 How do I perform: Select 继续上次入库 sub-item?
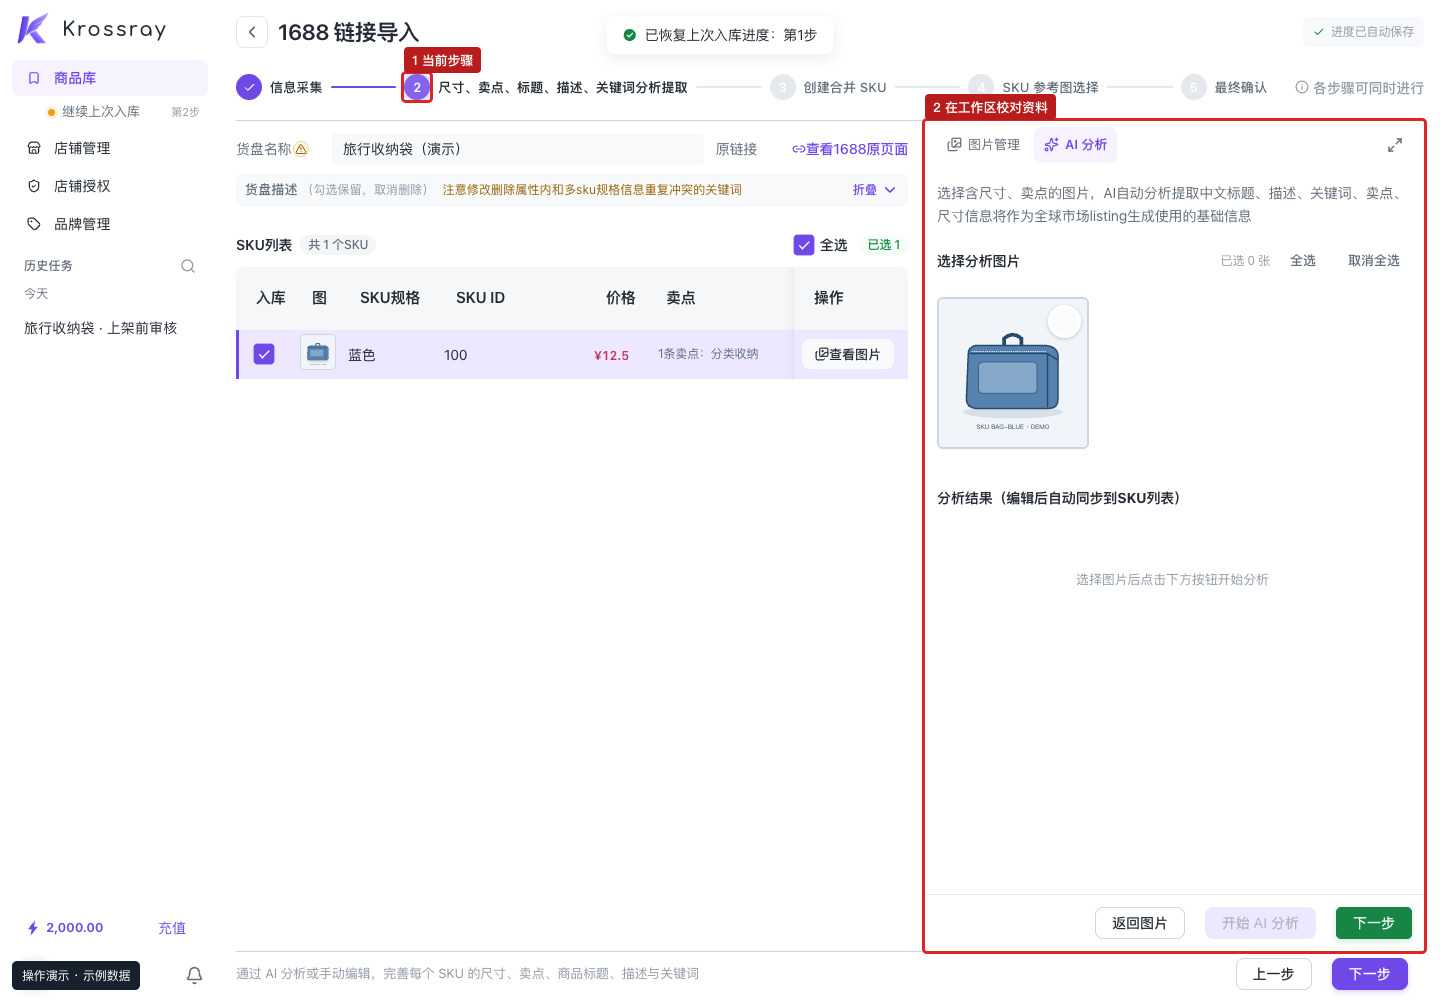click(x=122, y=112)
